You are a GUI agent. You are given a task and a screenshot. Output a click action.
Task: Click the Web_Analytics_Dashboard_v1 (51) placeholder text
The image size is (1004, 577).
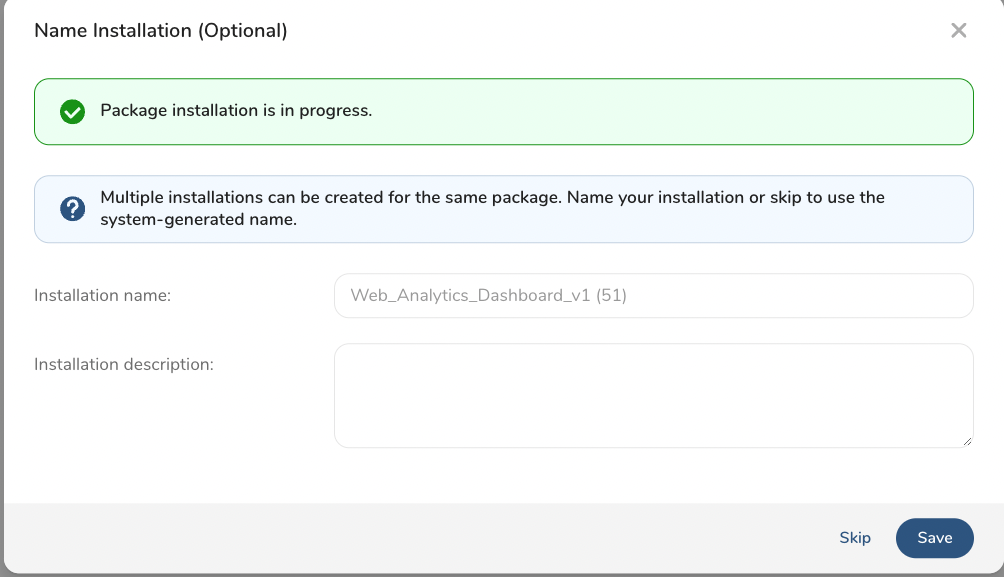(x=488, y=296)
